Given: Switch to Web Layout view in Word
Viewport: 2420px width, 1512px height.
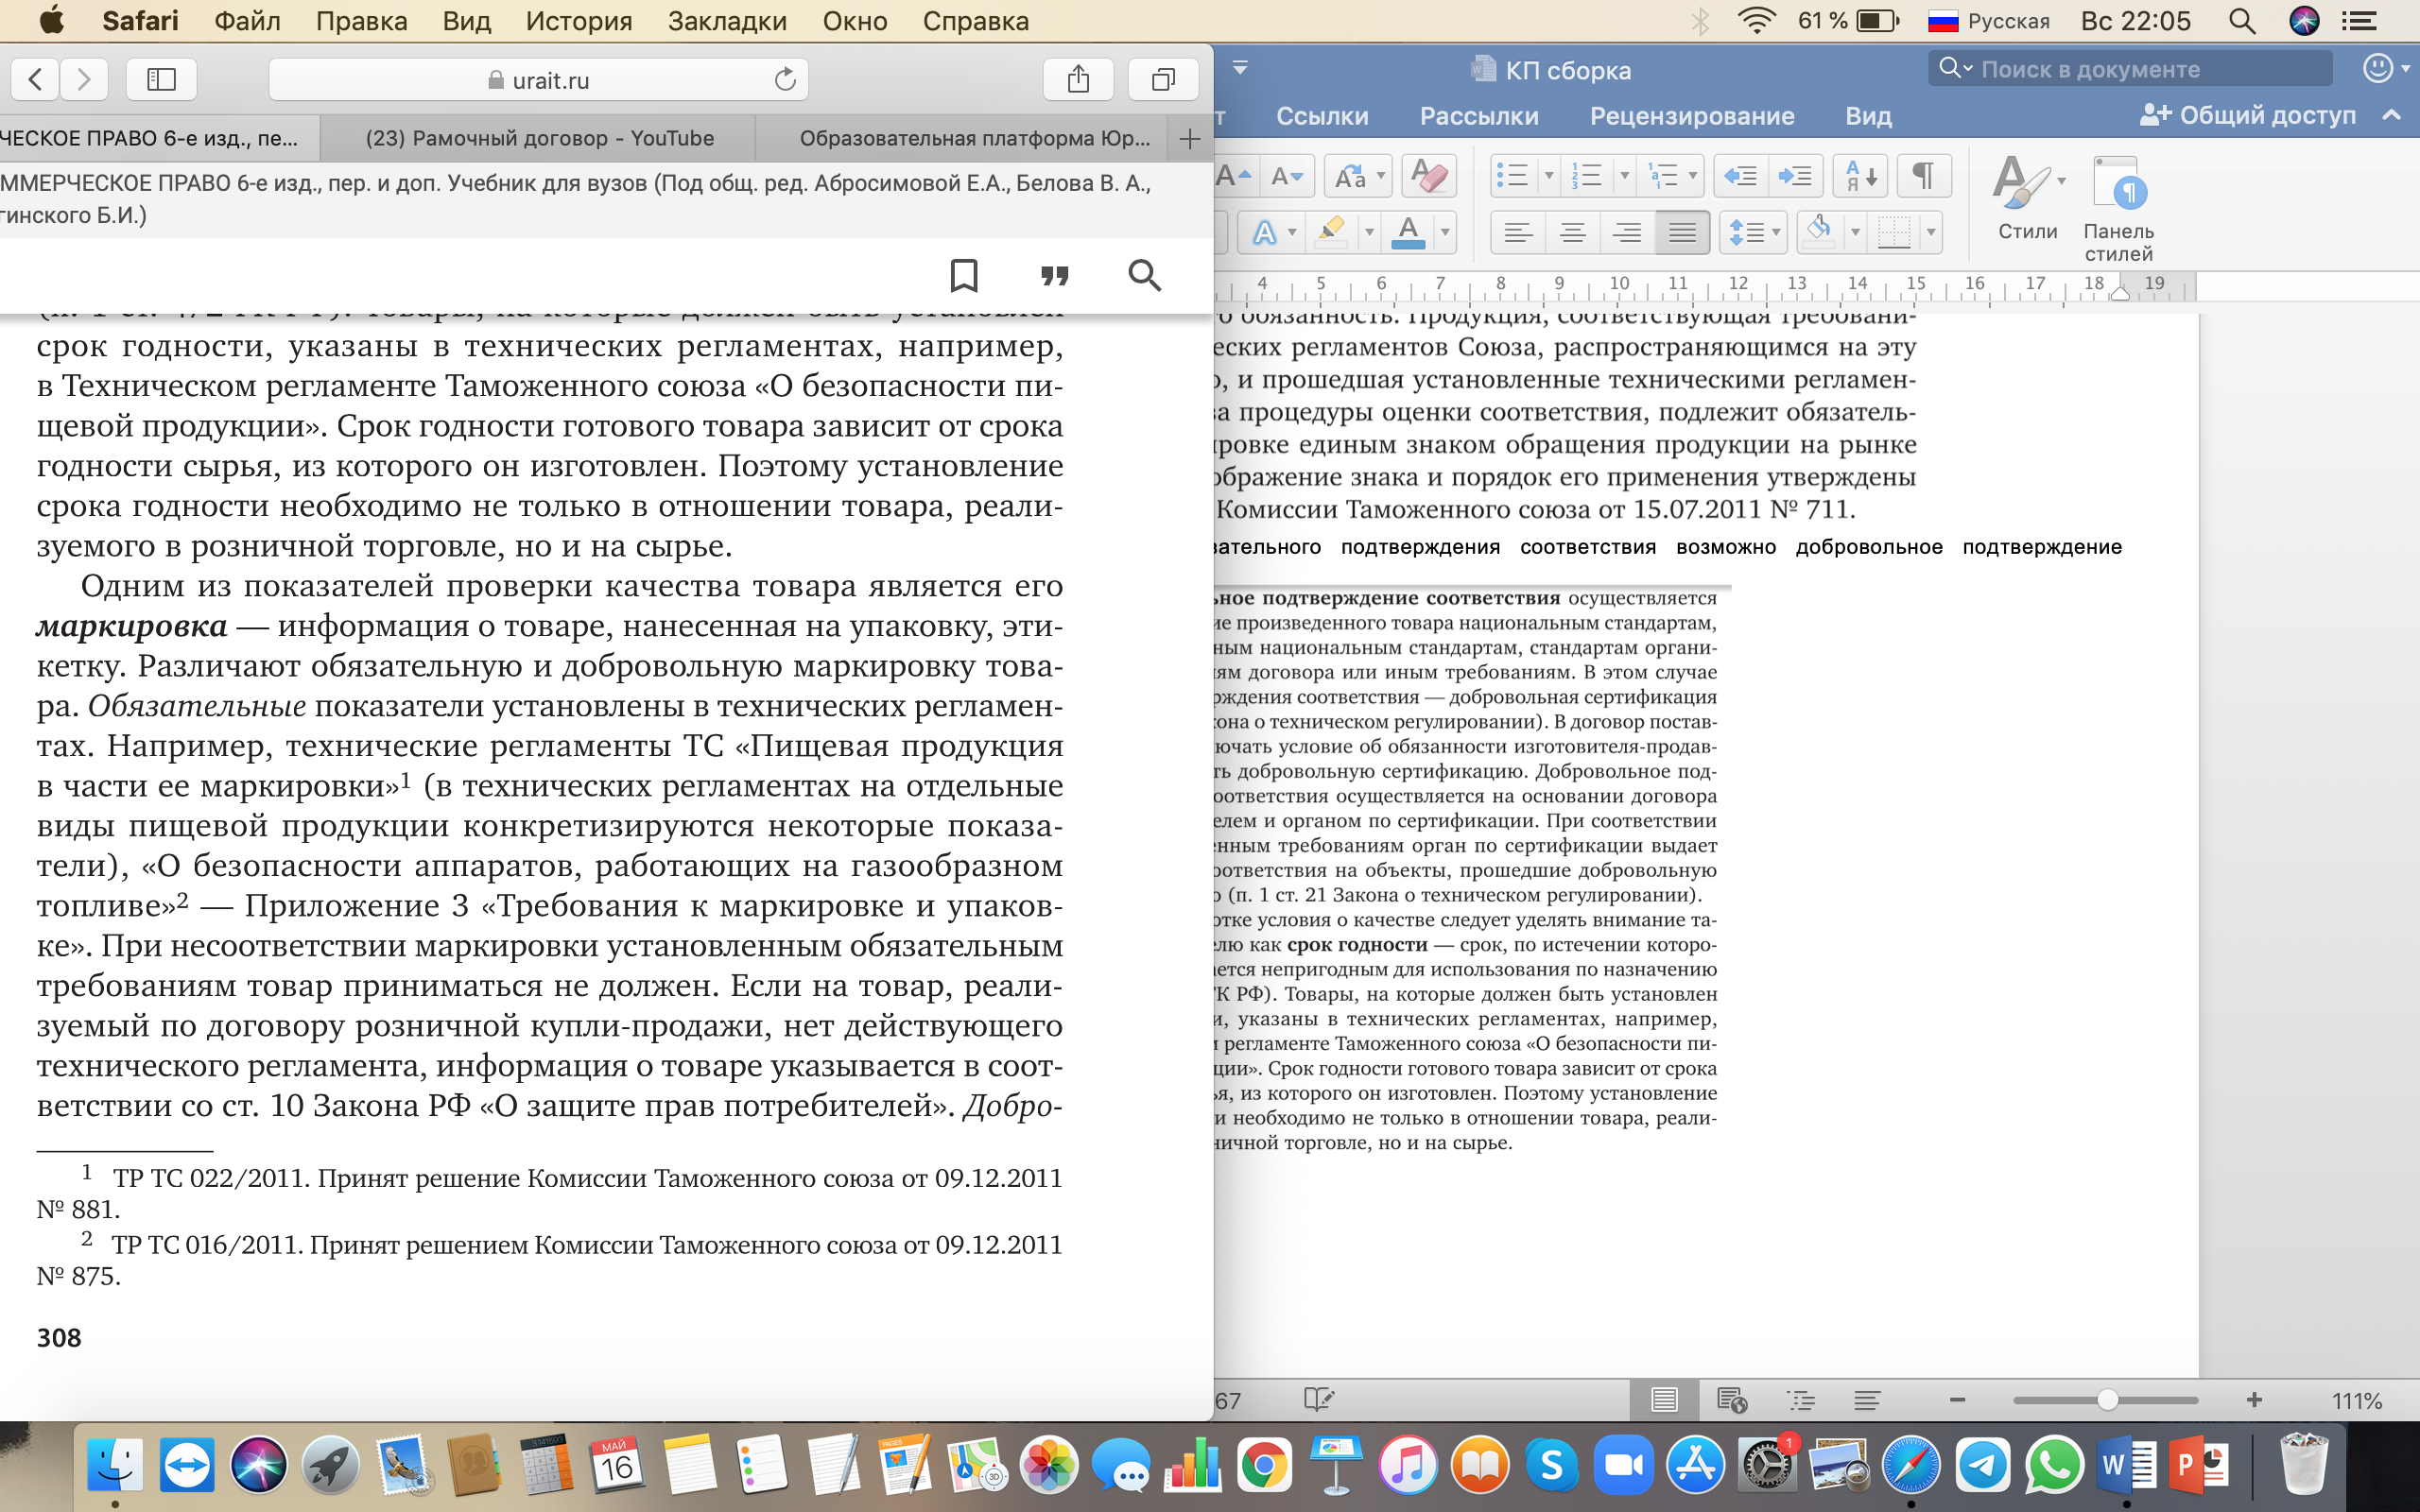Looking at the screenshot, I should (x=1731, y=1401).
